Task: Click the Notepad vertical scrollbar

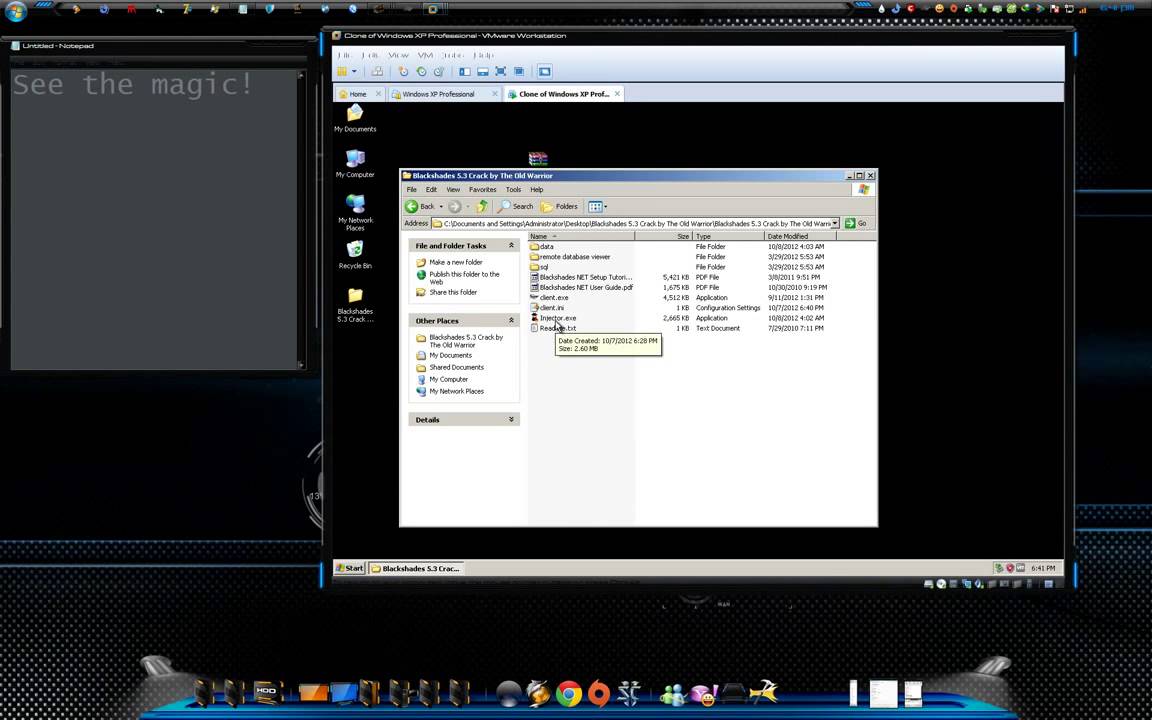Action: (x=301, y=219)
